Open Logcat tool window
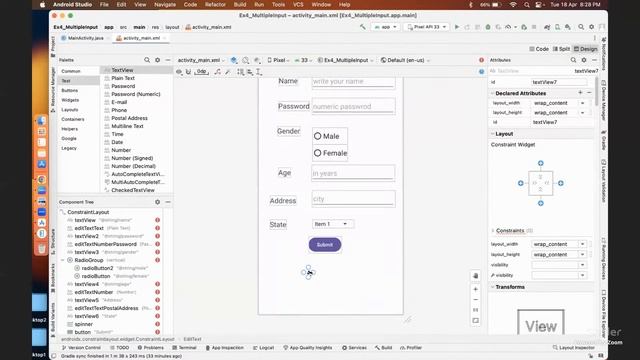The height and width of the screenshot is (360, 640). (x=263, y=348)
